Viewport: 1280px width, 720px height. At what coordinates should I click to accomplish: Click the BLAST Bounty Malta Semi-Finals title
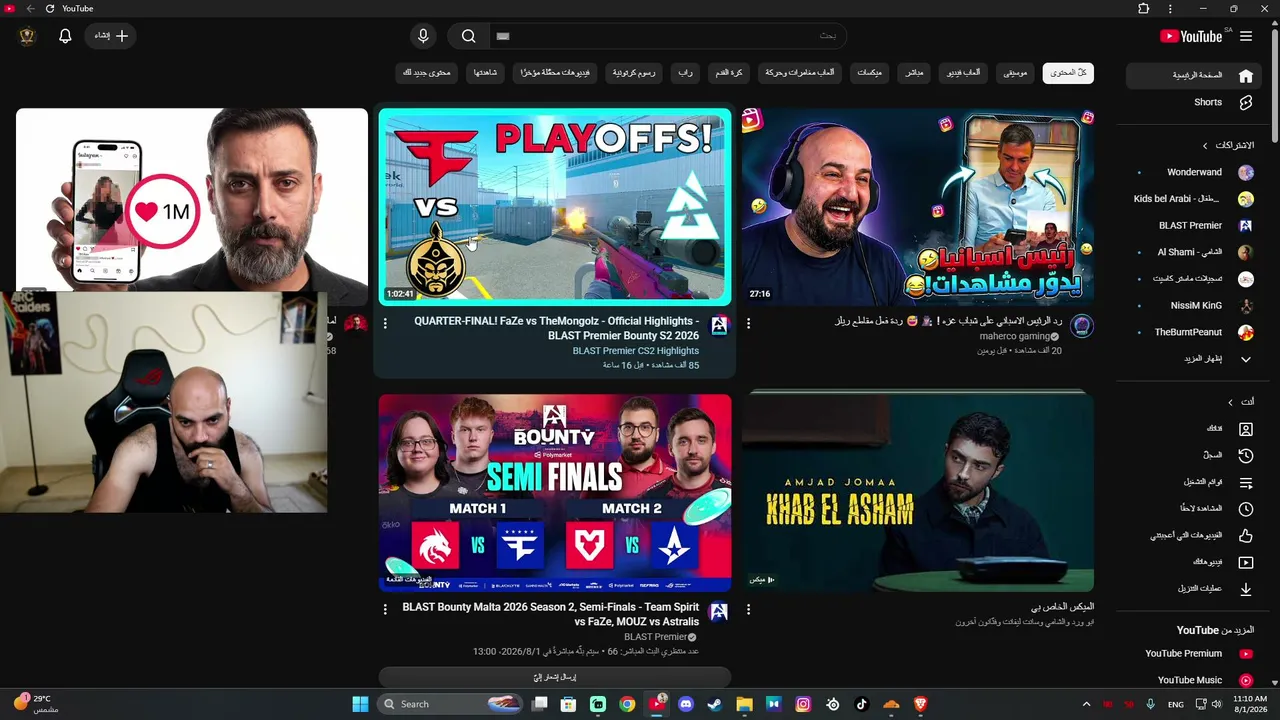pyautogui.click(x=551, y=614)
